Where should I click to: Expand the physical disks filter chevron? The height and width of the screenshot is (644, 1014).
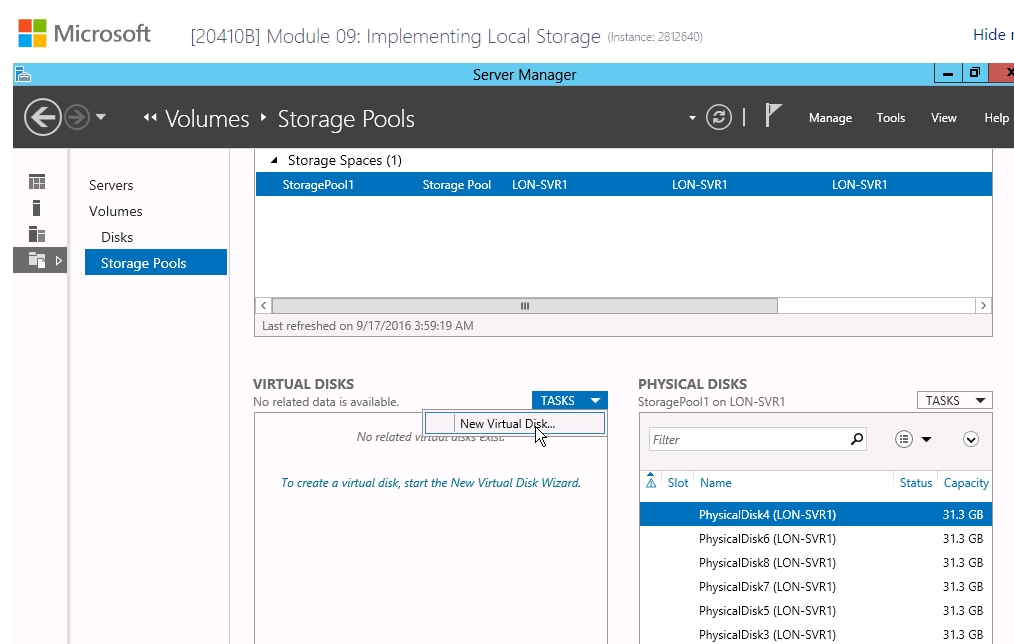[x=970, y=439]
